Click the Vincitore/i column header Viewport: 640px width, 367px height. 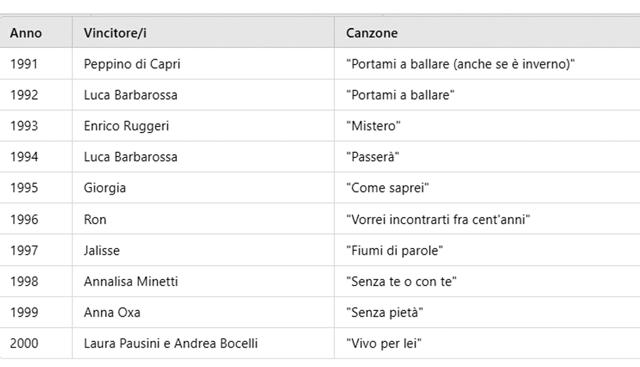pos(203,33)
